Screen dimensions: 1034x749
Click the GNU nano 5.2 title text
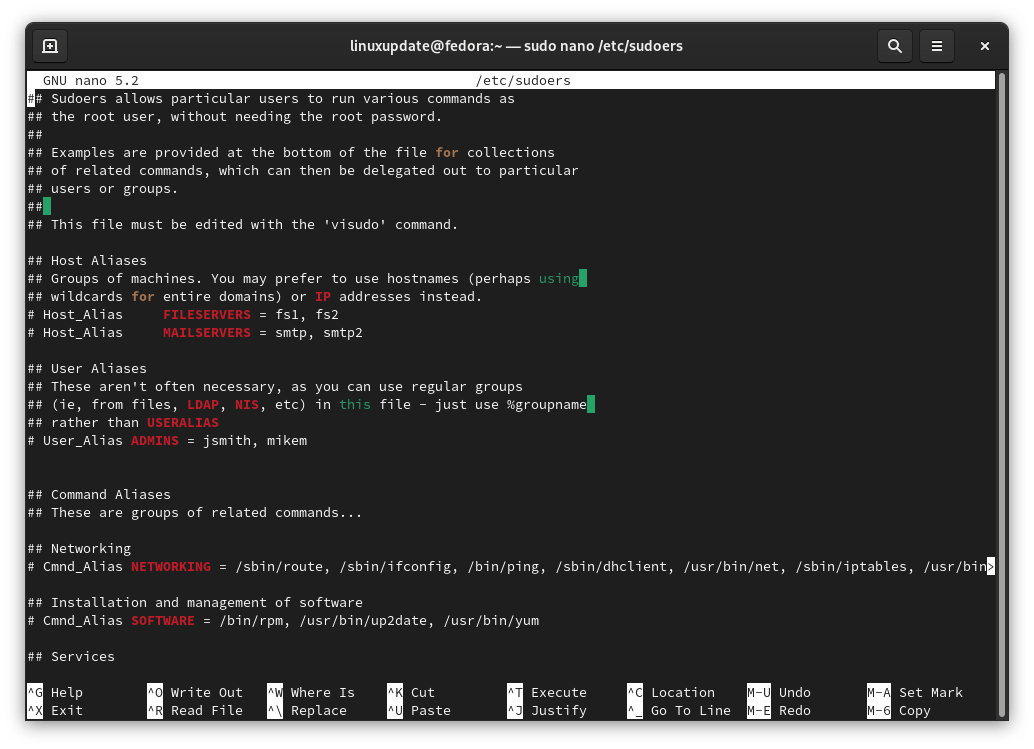tap(91, 80)
